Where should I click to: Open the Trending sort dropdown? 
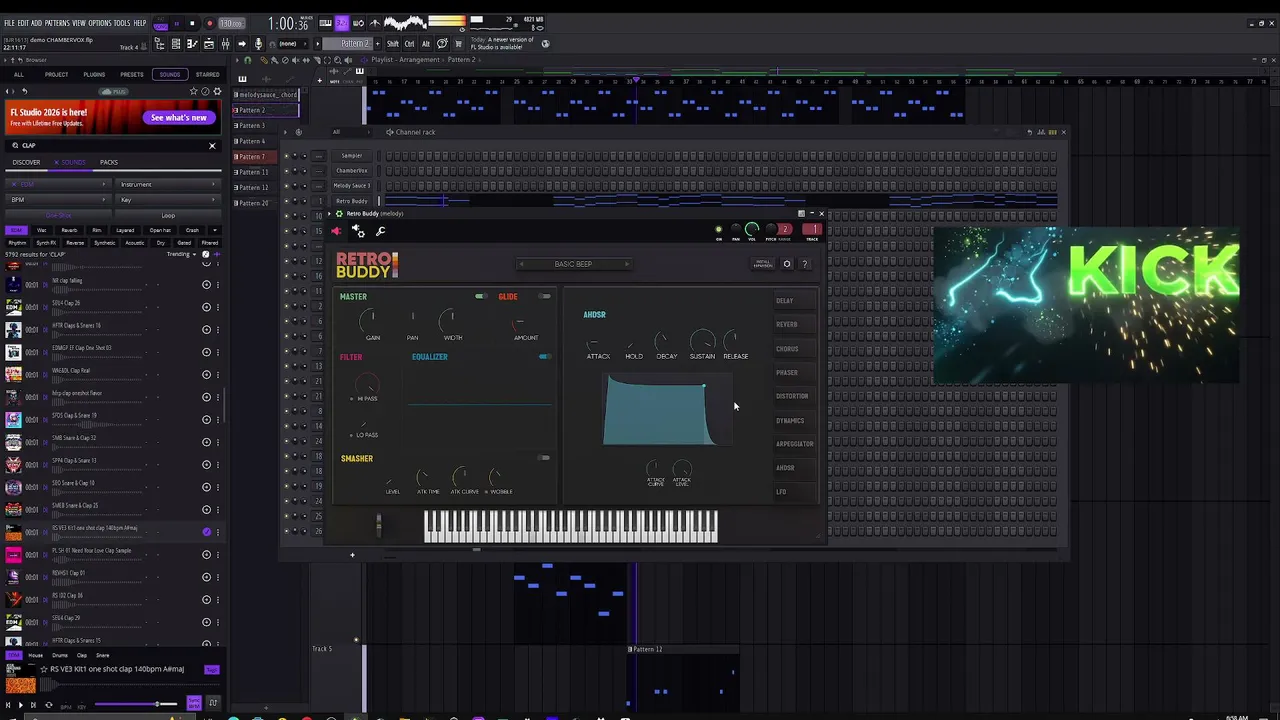tap(181, 254)
